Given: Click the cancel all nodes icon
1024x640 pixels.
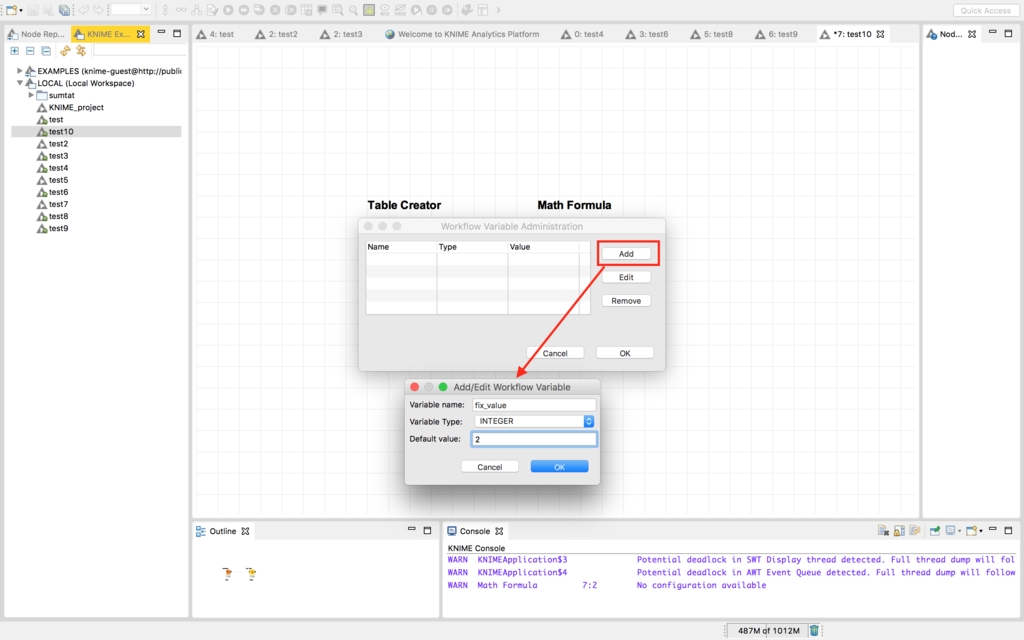Looking at the screenshot, I should tap(291, 10).
